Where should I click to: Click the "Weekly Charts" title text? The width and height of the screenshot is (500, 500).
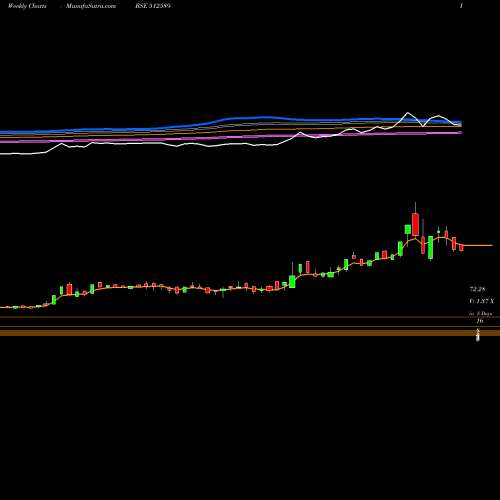[27, 6]
